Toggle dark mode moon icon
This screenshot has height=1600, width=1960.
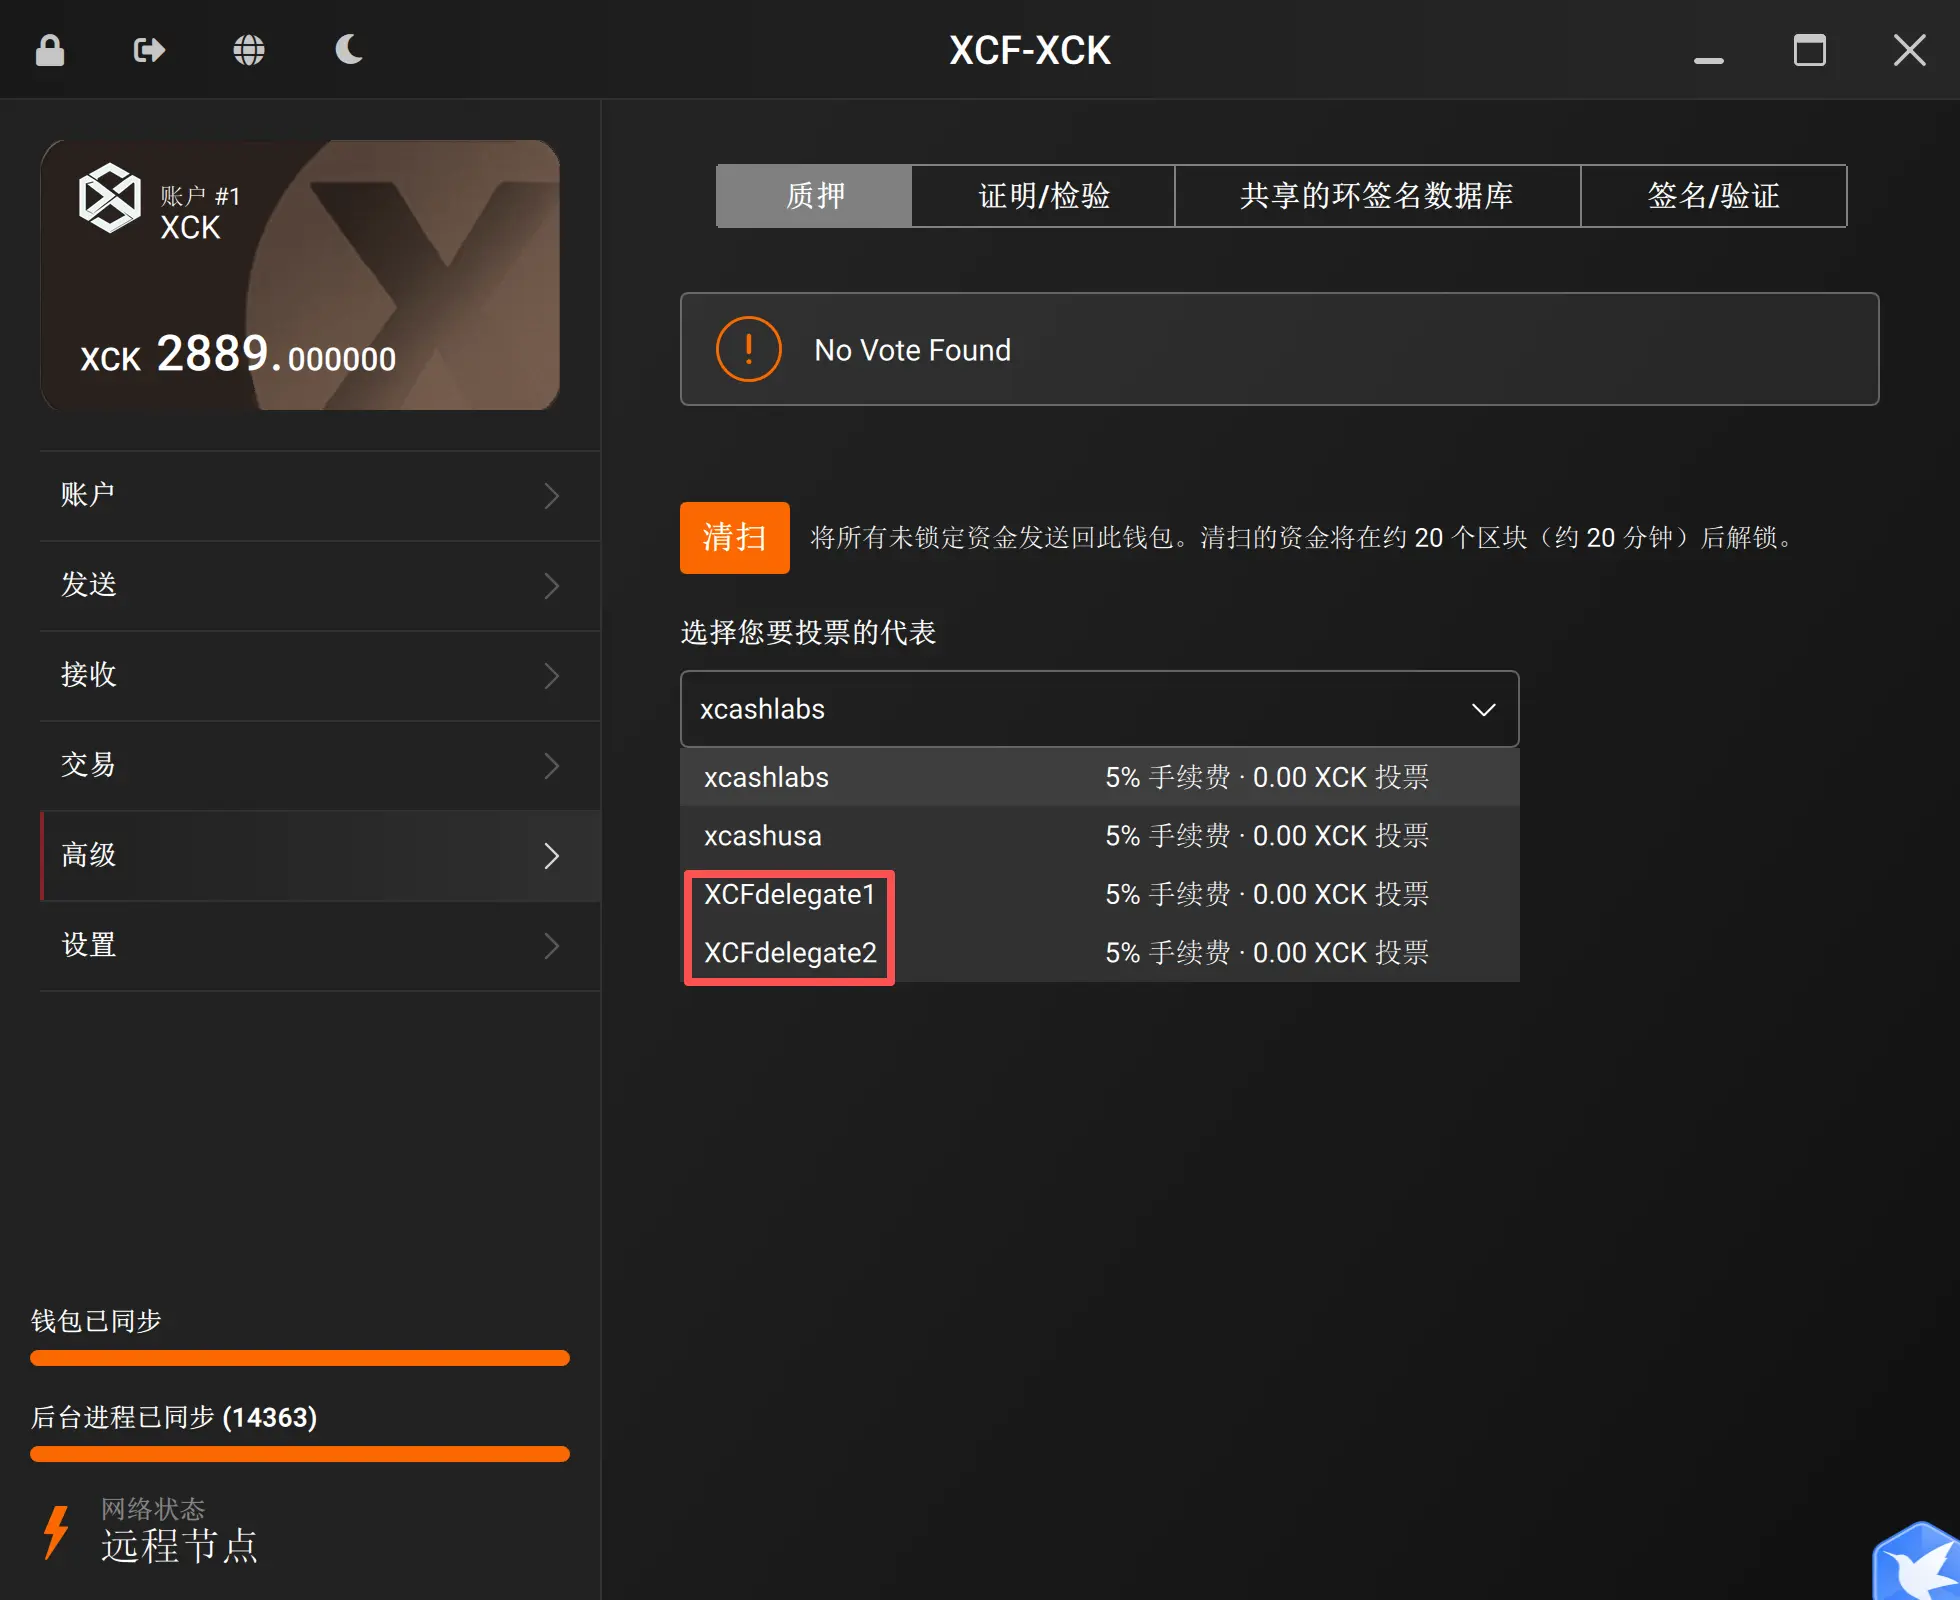348,50
